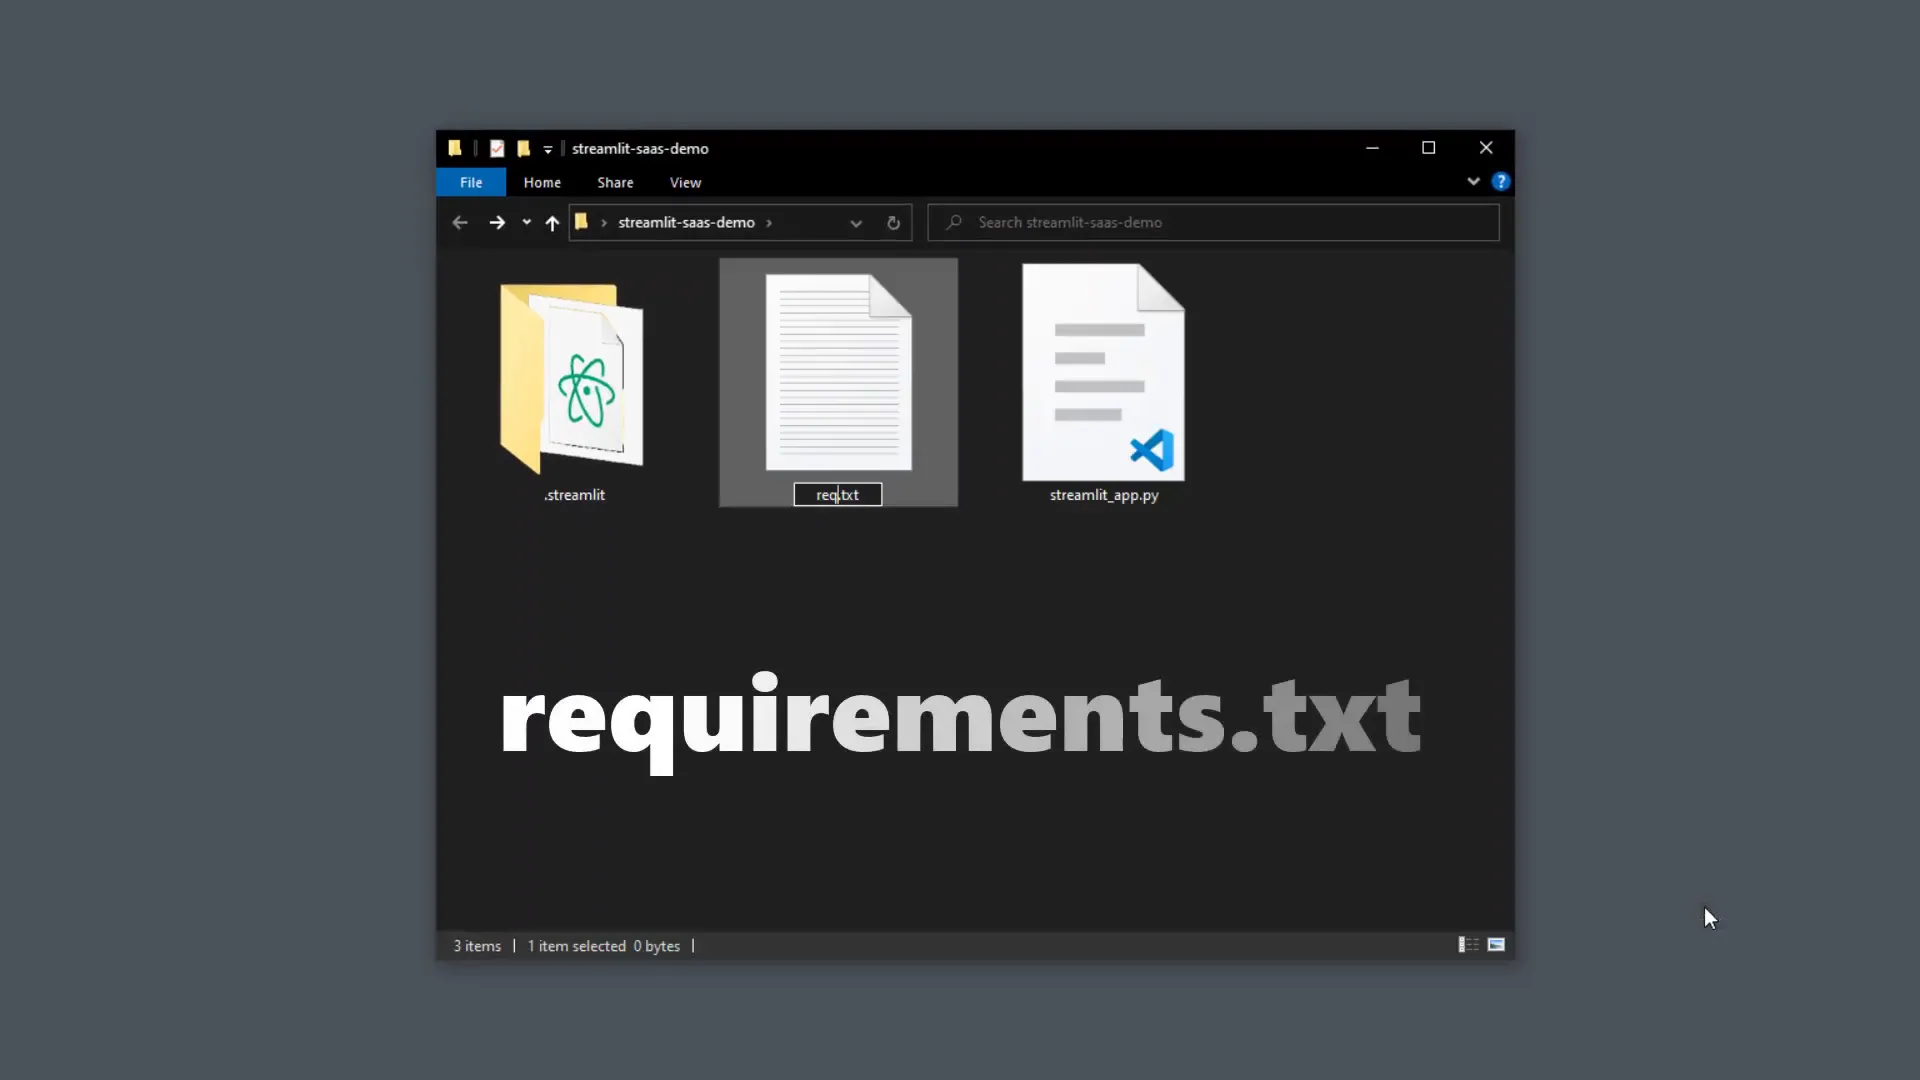Image resolution: width=1920 pixels, height=1080 pixels.
Task: Open the address bar history dropdown
Action: (856, 223)
